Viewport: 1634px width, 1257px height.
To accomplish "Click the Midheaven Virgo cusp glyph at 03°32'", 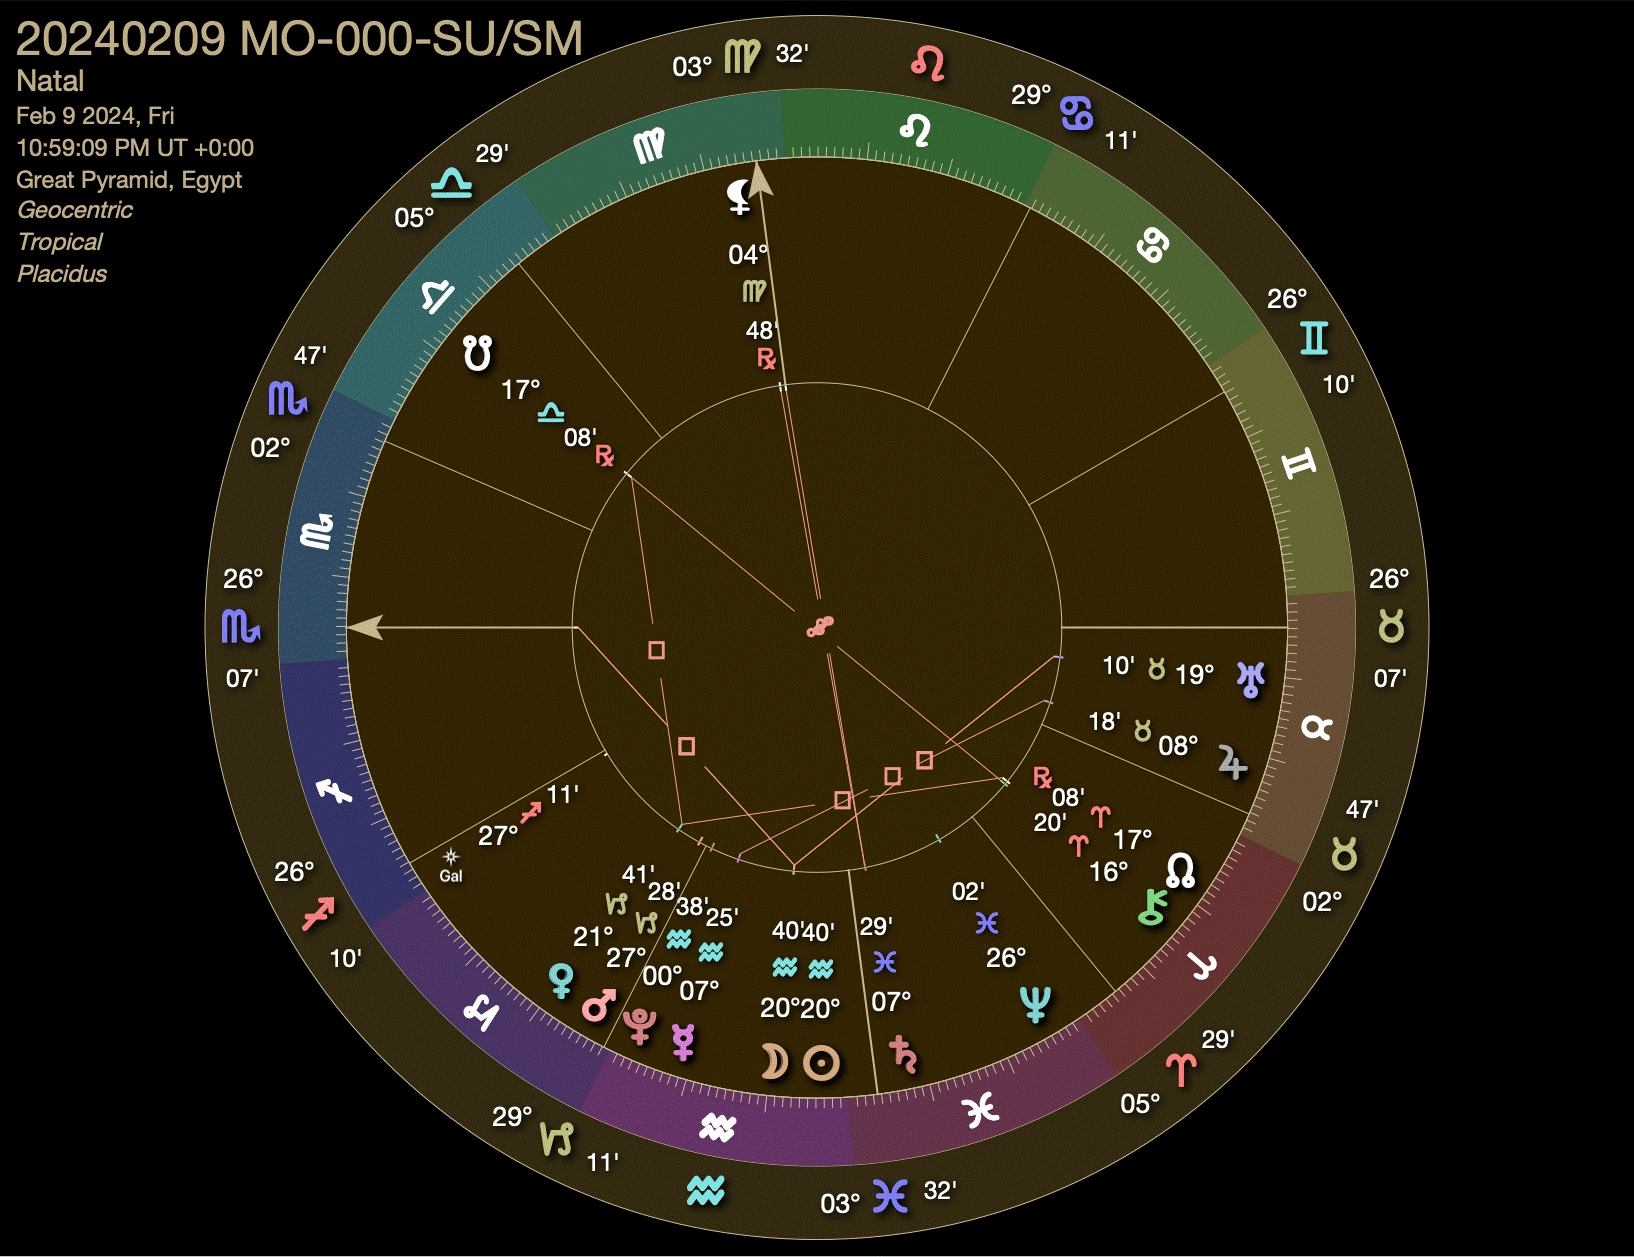I will (742, 58).
